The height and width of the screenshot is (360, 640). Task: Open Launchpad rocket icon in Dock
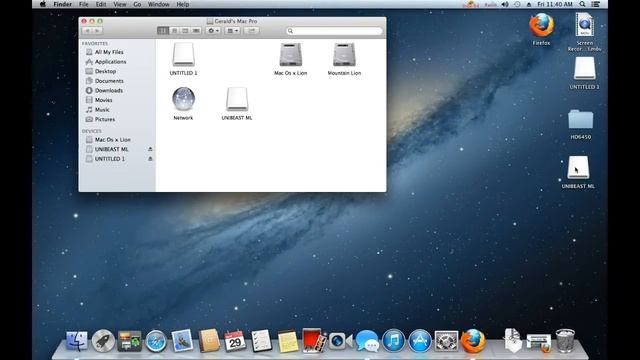(x=103, y=341)
